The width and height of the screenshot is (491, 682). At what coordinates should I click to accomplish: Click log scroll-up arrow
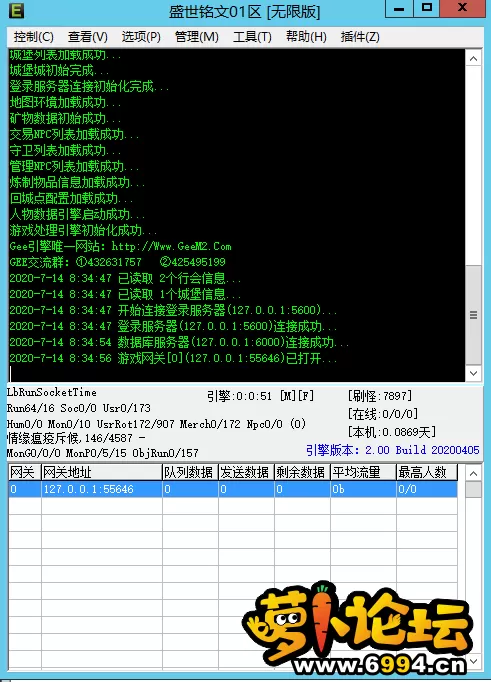pyautogui.click(x=474, y=58)
